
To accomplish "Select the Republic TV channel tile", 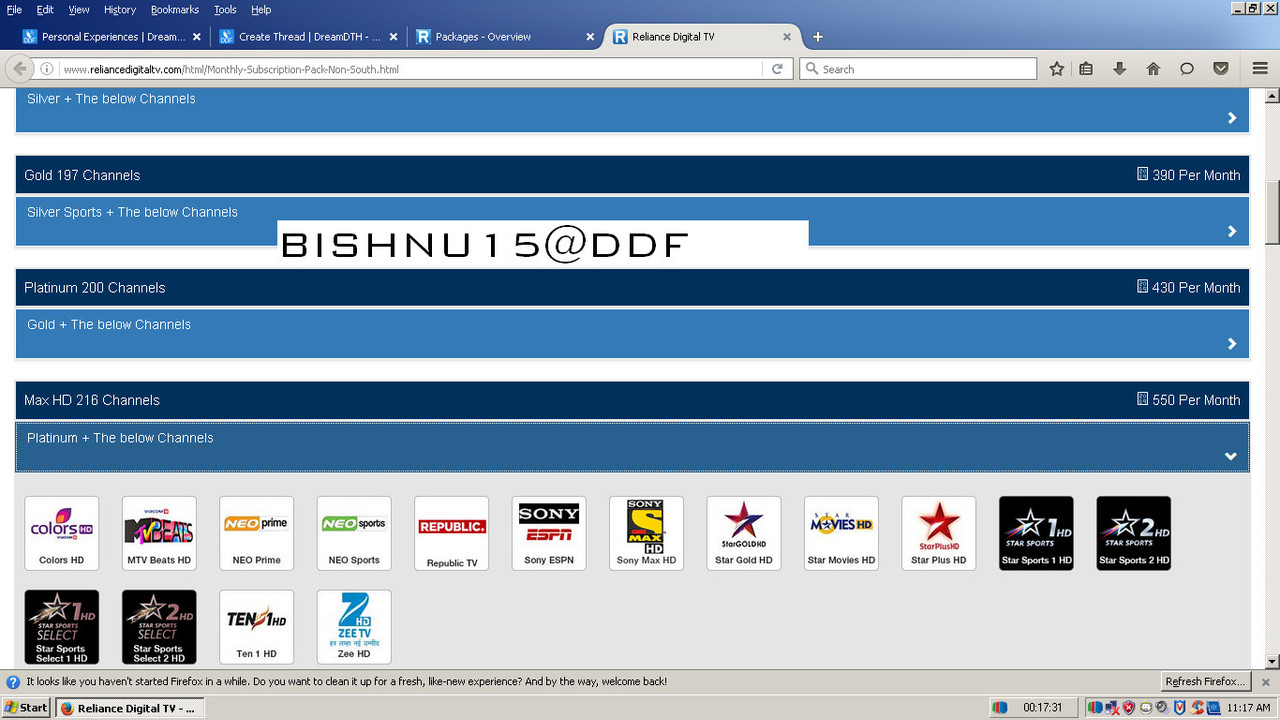I will [452, 533].
